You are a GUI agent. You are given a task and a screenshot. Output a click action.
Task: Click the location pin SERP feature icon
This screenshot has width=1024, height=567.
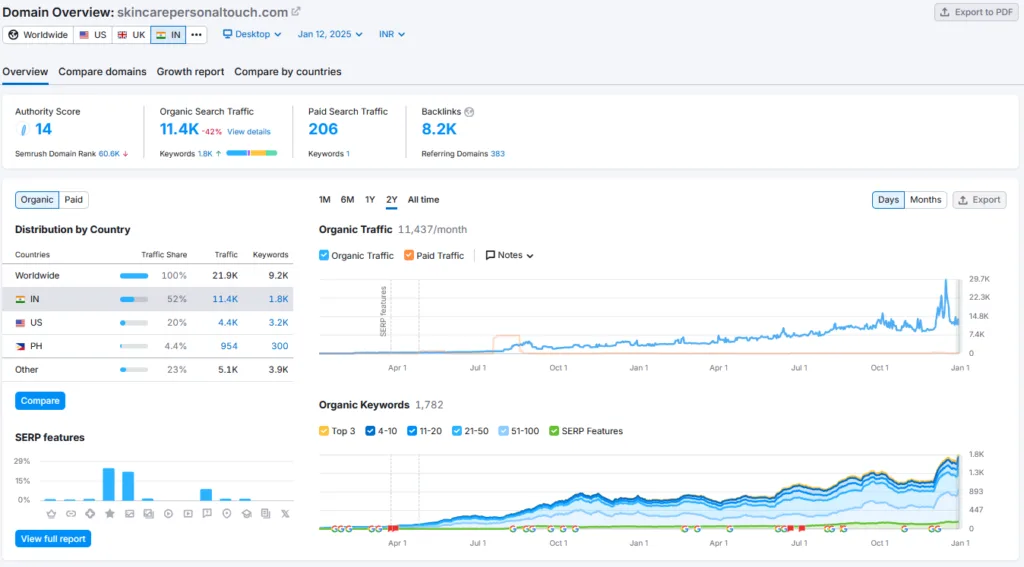[x=227, y=513]
